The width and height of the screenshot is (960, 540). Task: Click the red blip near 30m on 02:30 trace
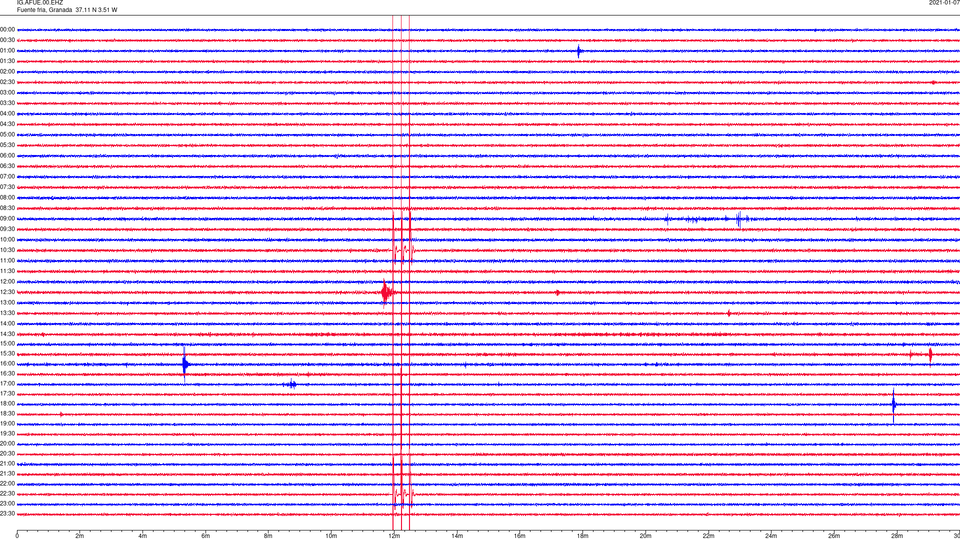(x=933, y=82)
